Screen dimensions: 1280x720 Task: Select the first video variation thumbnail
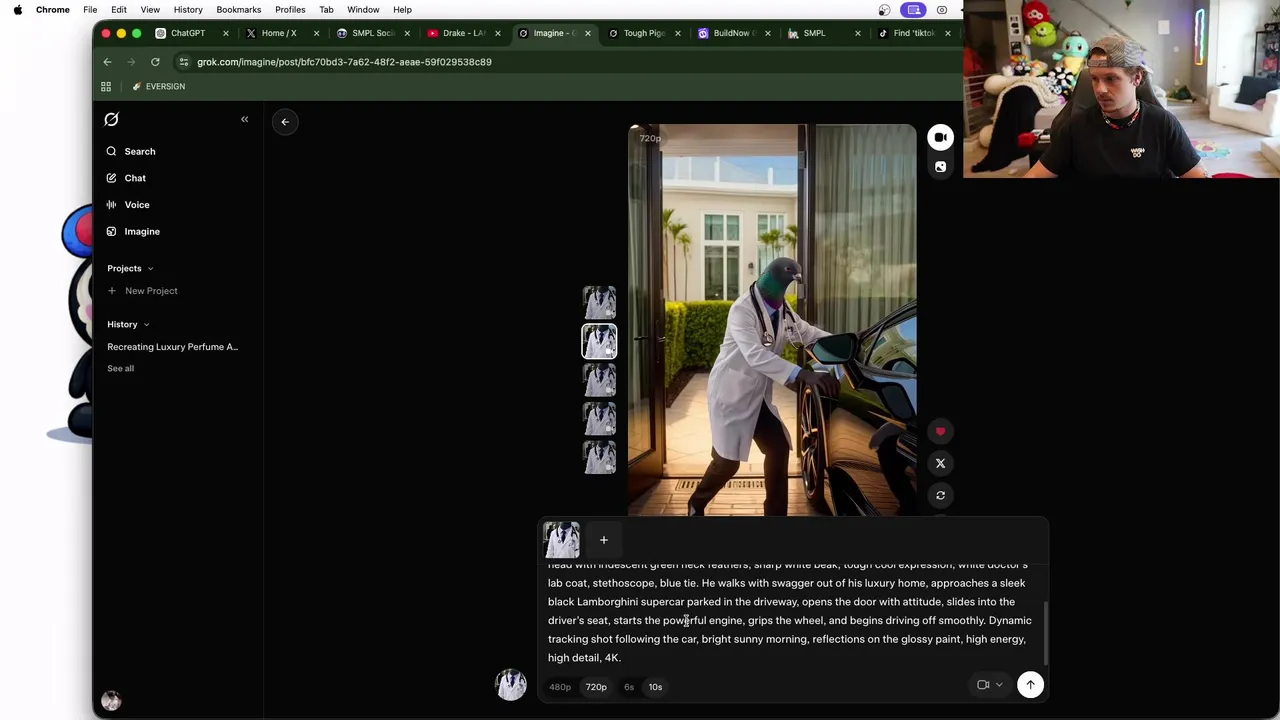click(x=600, y=303)
